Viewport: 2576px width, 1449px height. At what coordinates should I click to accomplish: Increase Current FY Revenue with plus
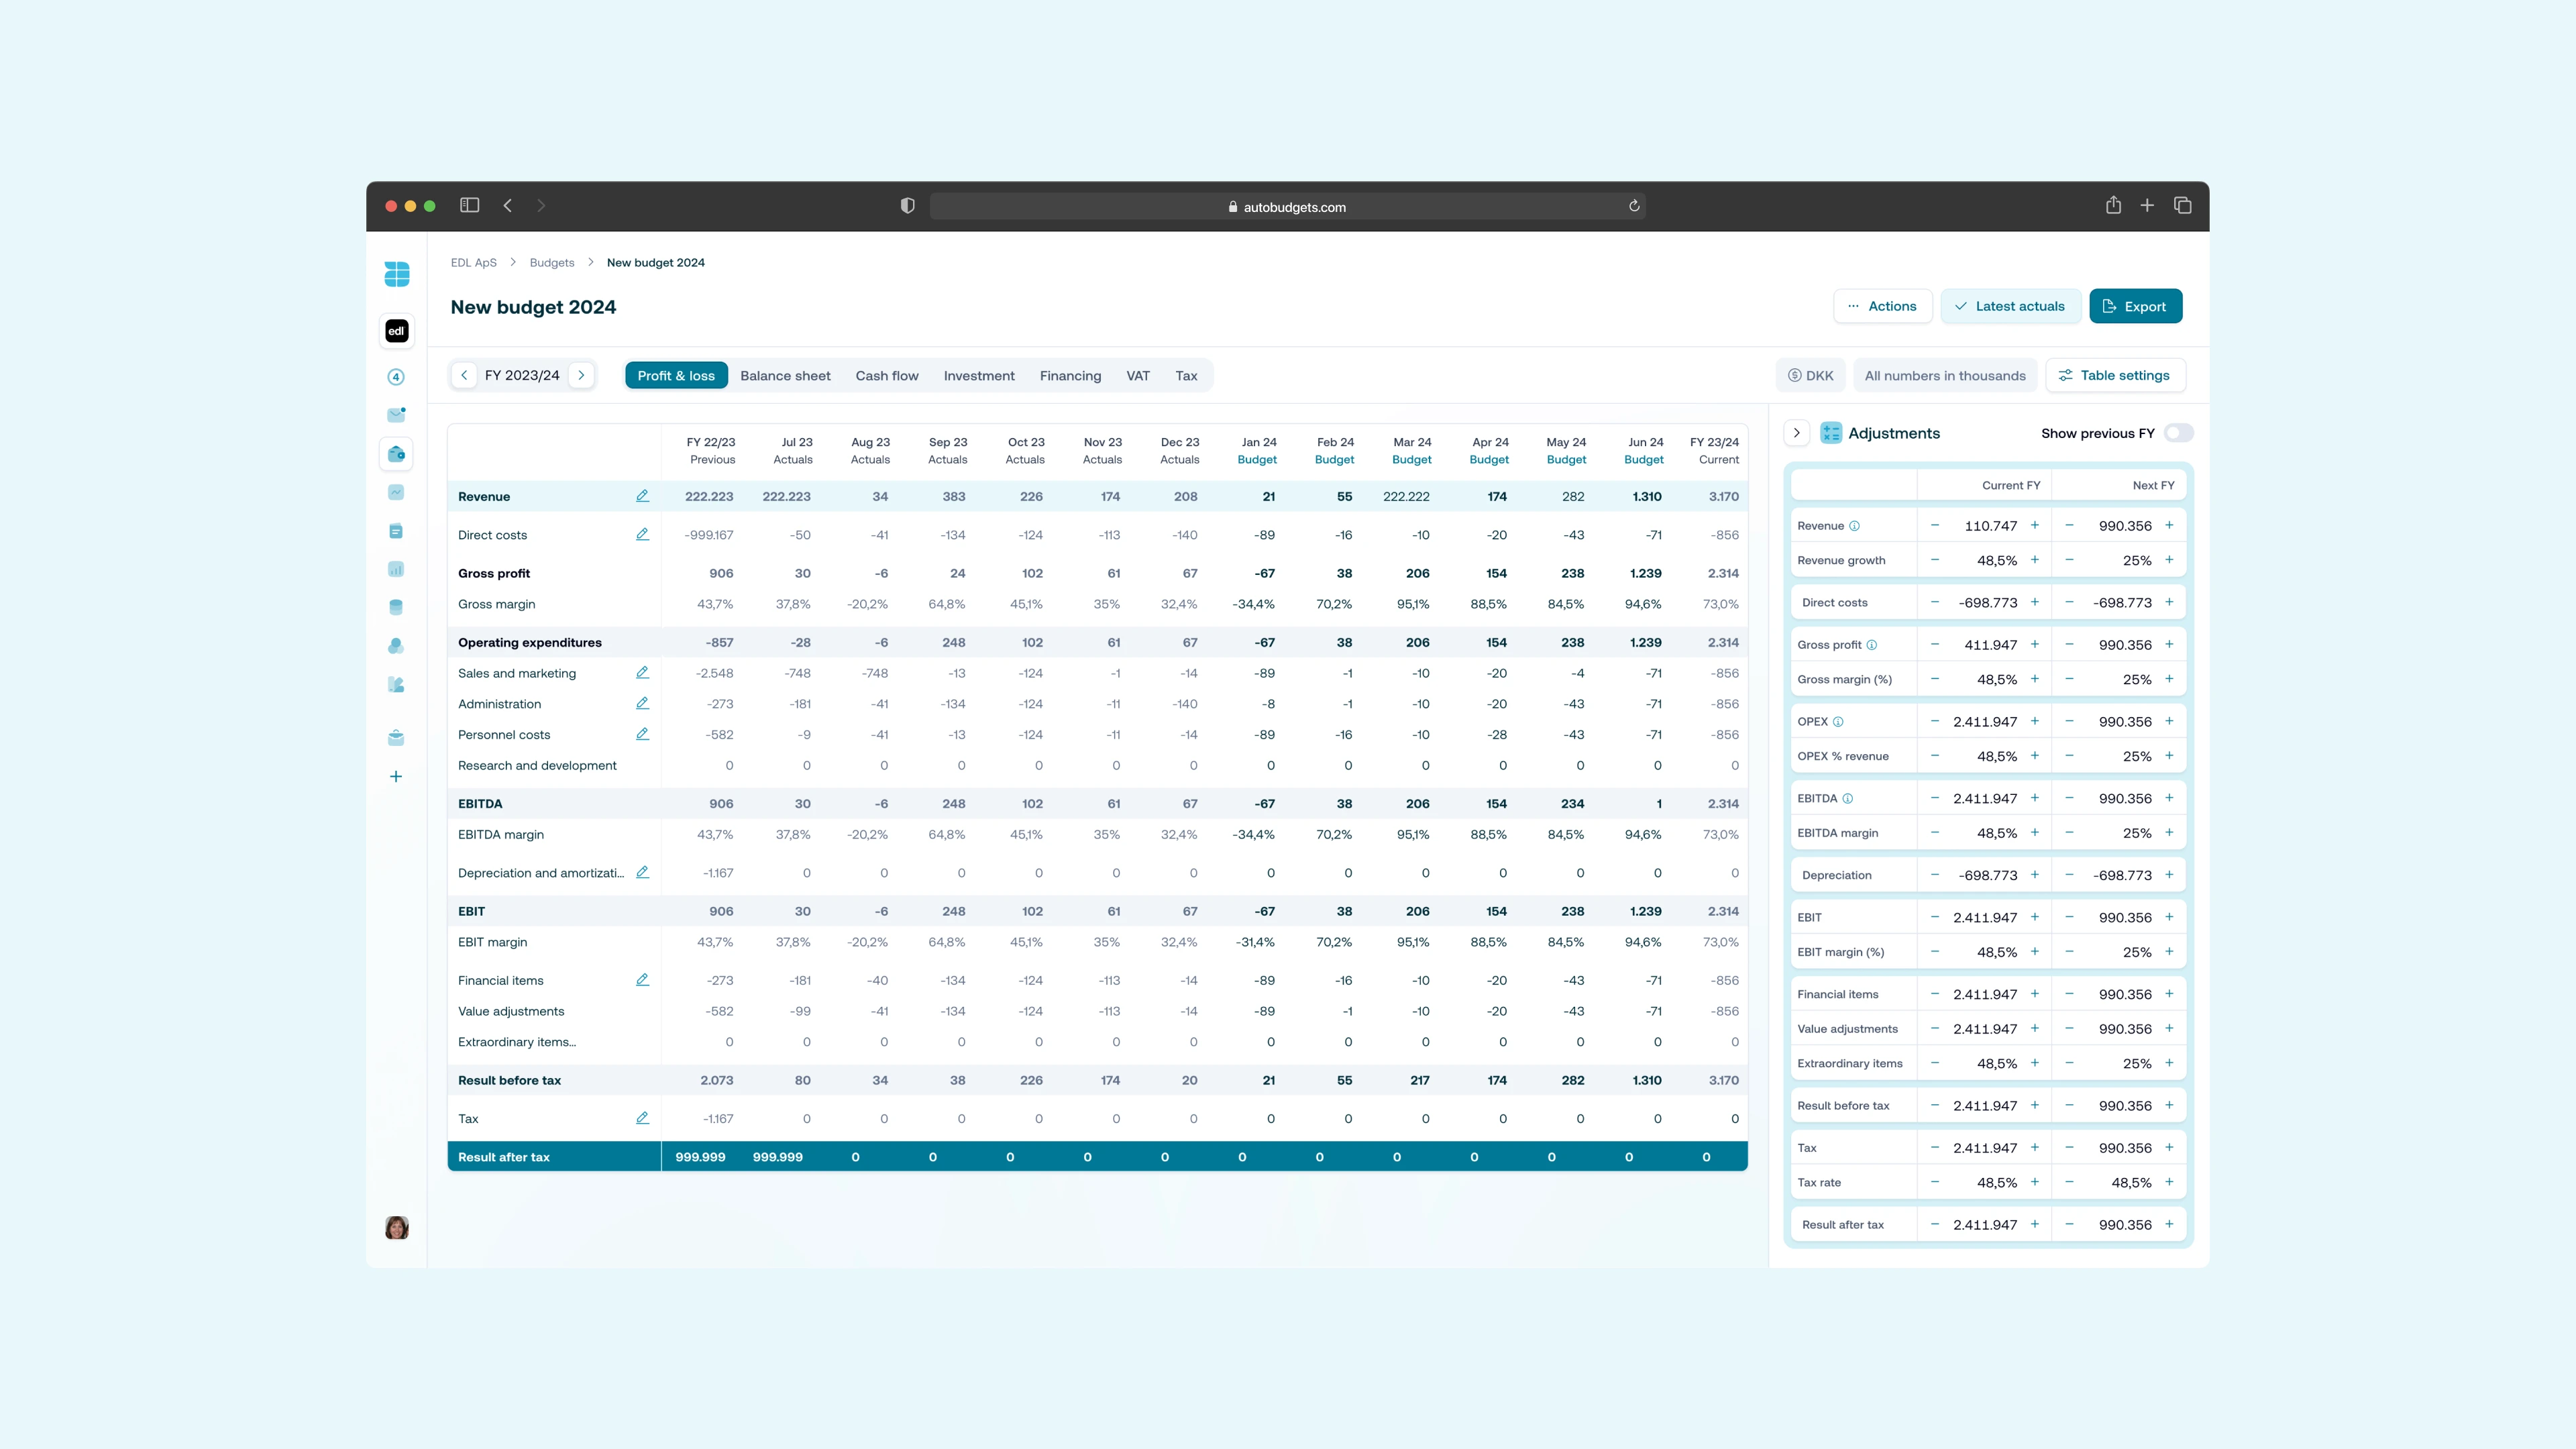pyautogui.click(x=2034, y=525)
